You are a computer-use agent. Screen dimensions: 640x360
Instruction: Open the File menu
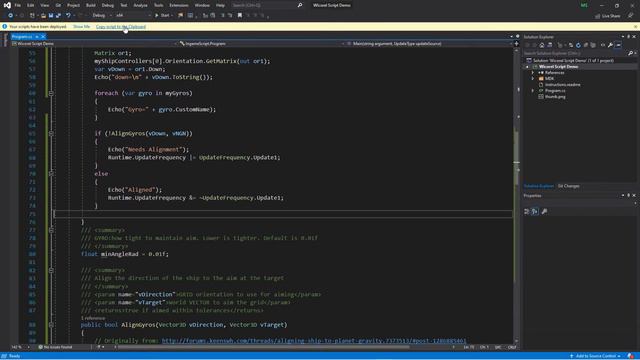pyautogui.click(x=18, y=5)
